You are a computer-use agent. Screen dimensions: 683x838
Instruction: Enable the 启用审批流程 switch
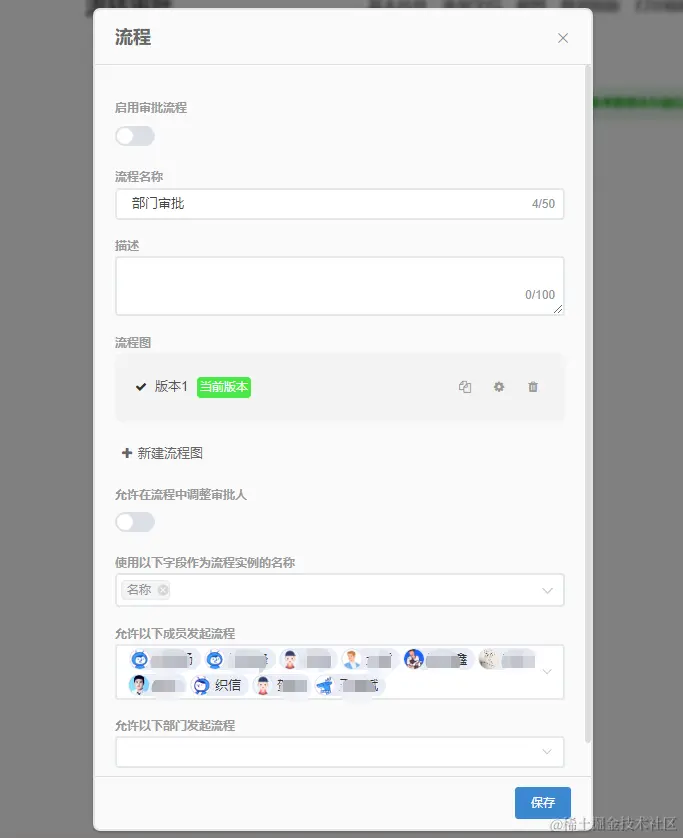(135, 136)
